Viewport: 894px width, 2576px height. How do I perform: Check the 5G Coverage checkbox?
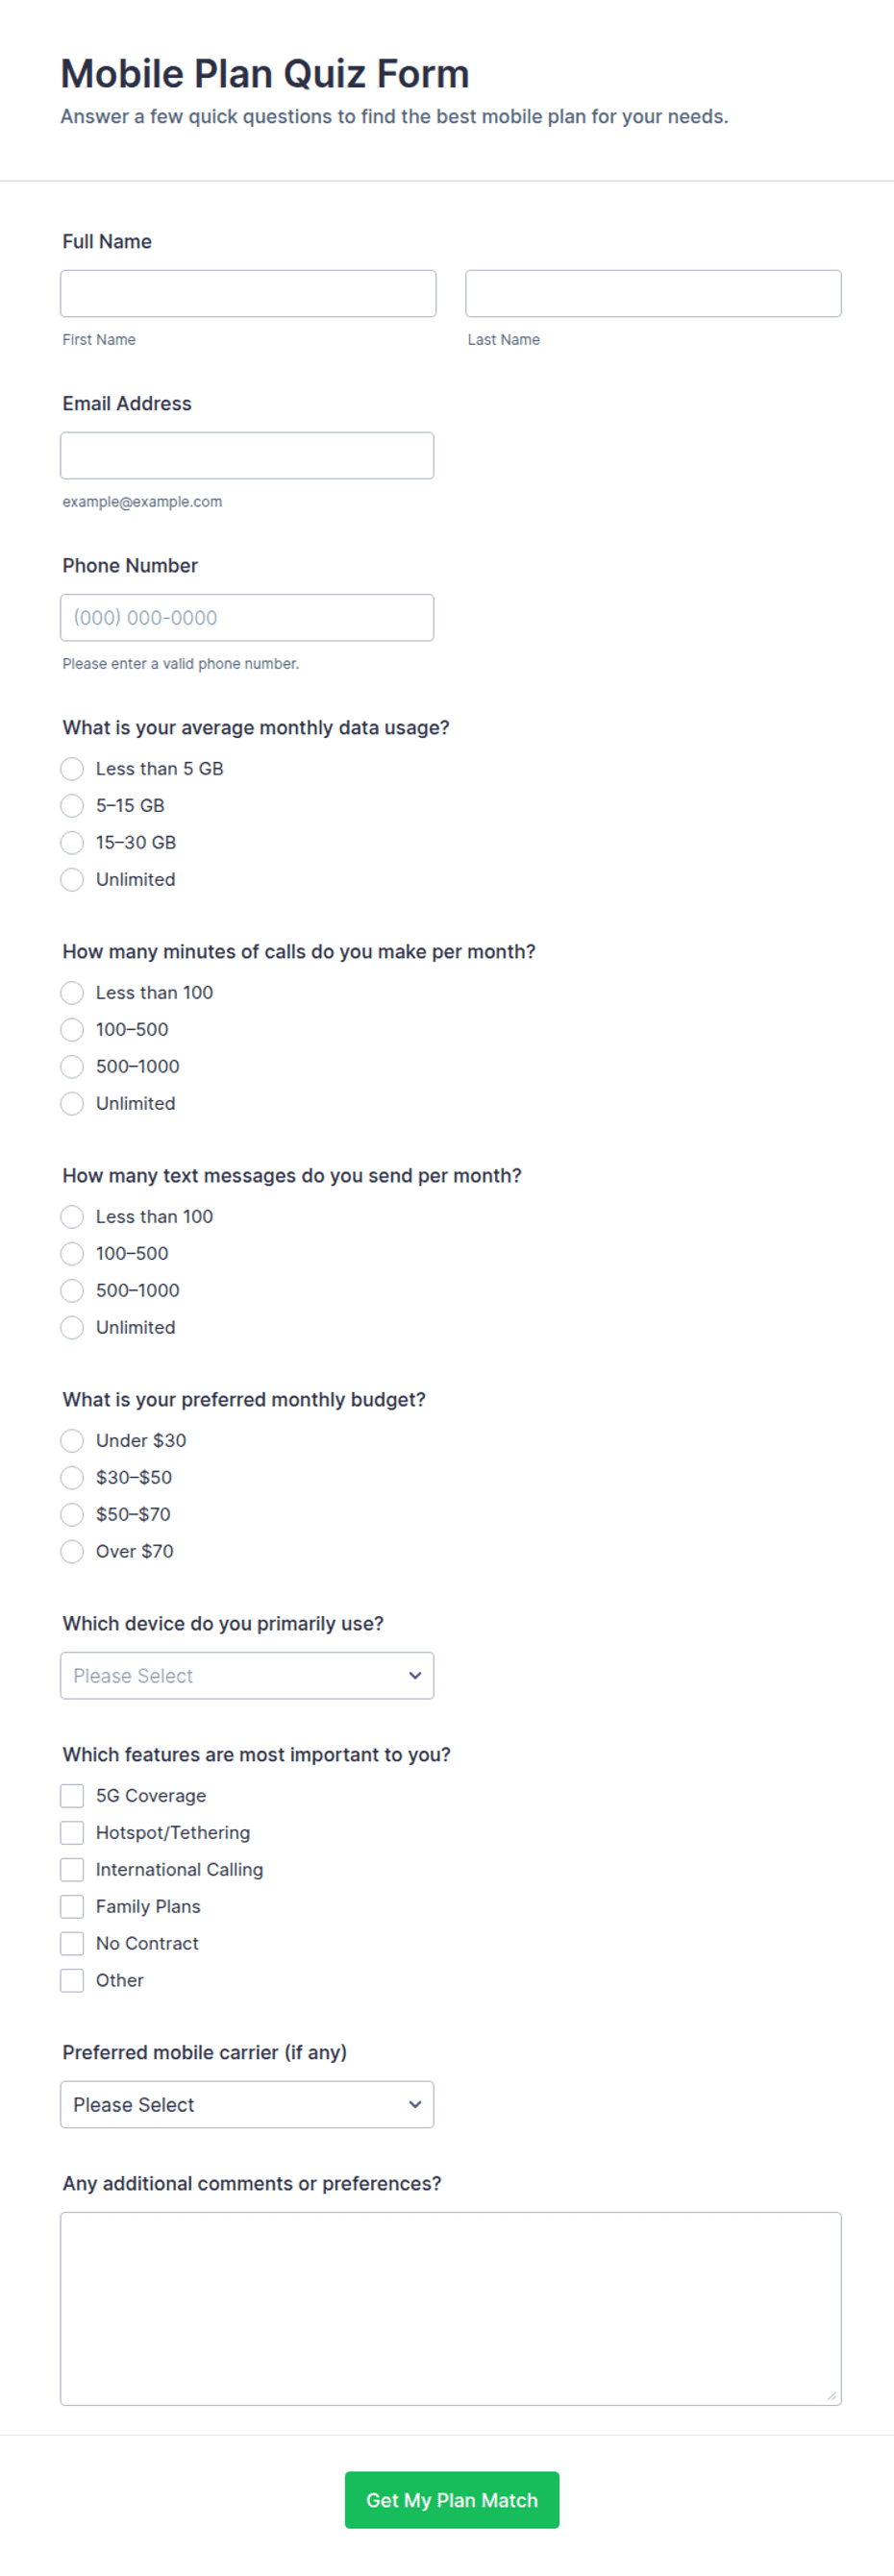click(x=72, y=1795)
